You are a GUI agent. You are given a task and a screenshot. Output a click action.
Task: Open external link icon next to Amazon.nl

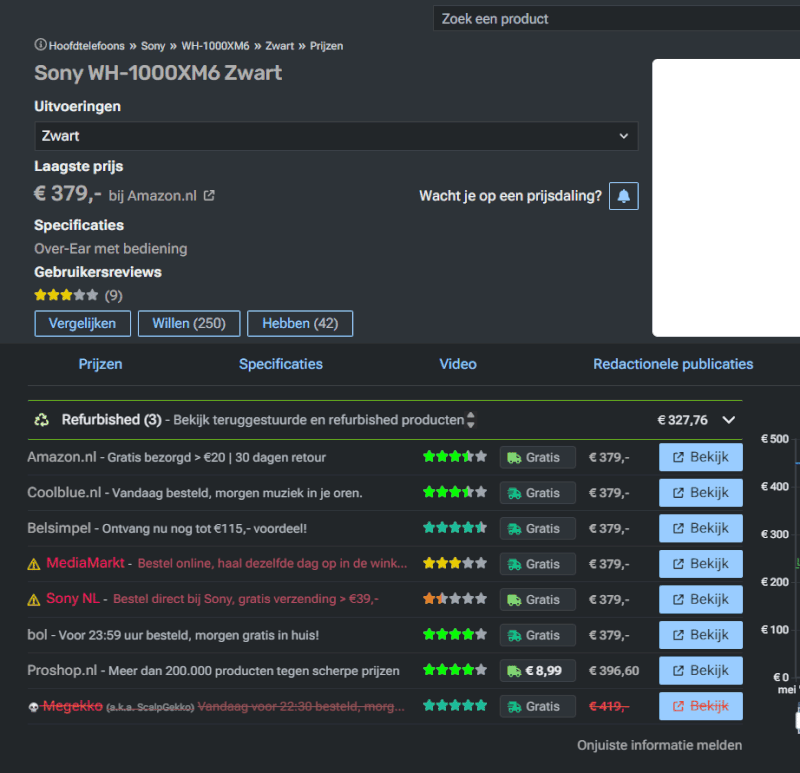pos(209,195)
